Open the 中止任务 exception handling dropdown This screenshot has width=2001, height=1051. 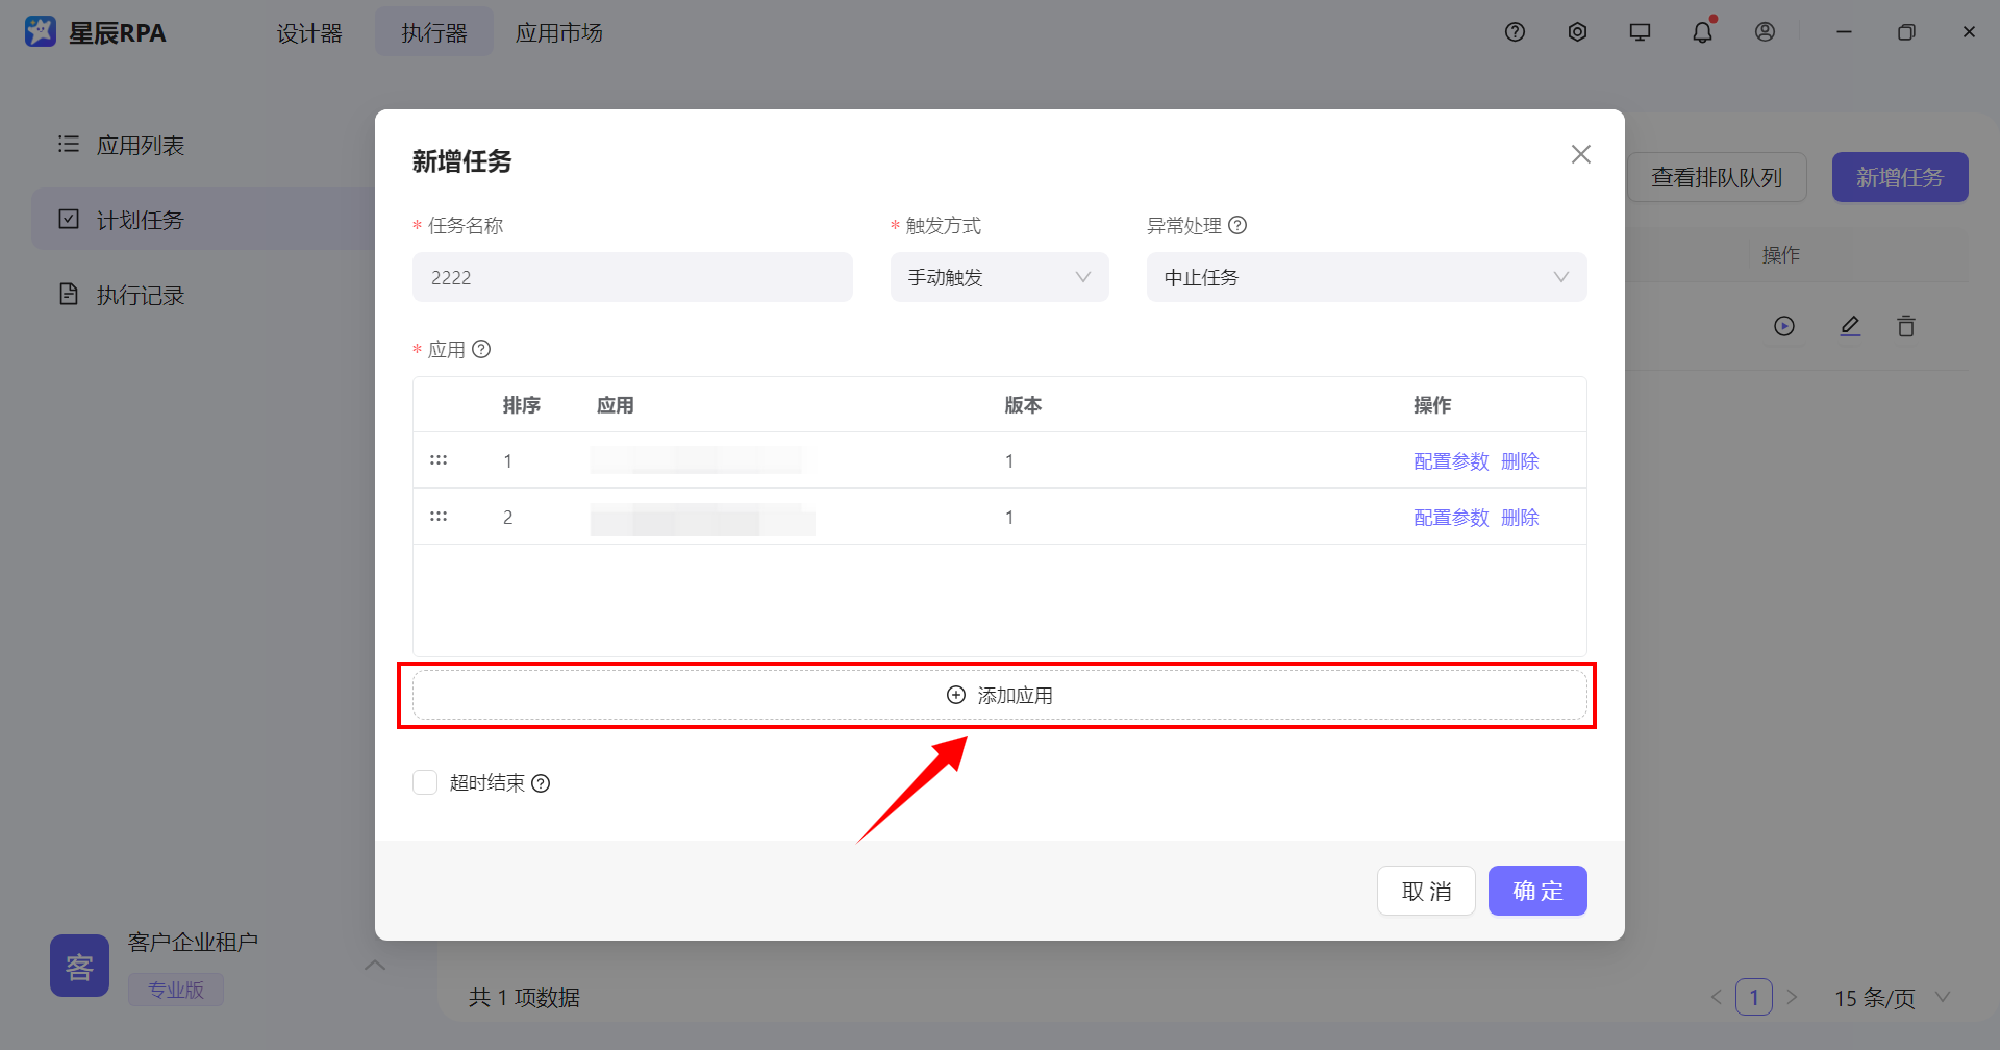coord(1365,277)
